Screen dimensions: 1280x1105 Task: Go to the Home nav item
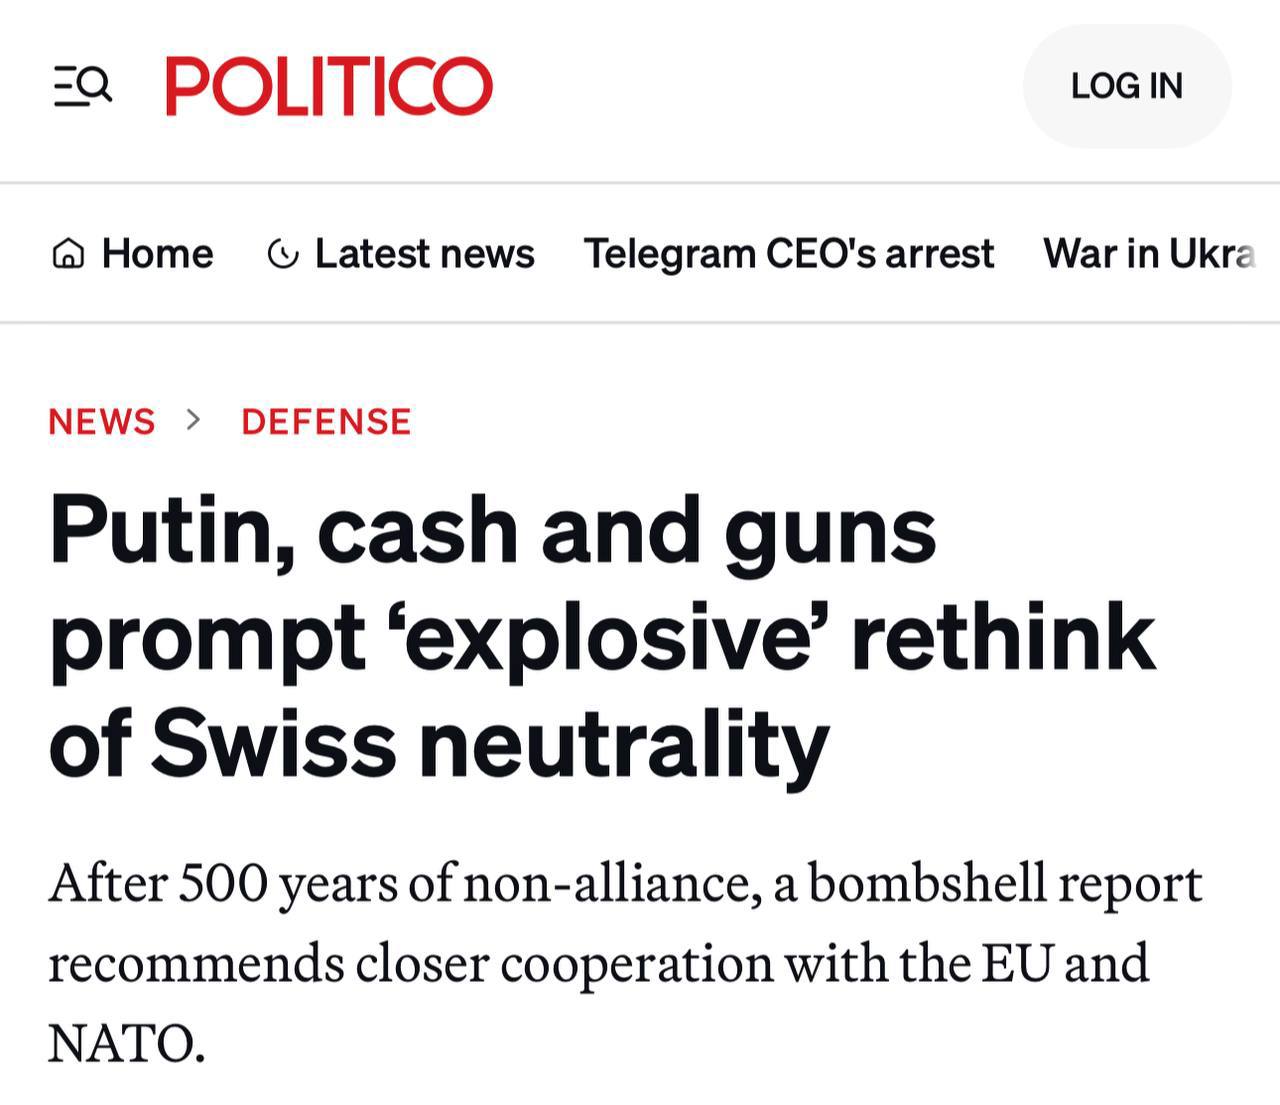tap(132, 254)
